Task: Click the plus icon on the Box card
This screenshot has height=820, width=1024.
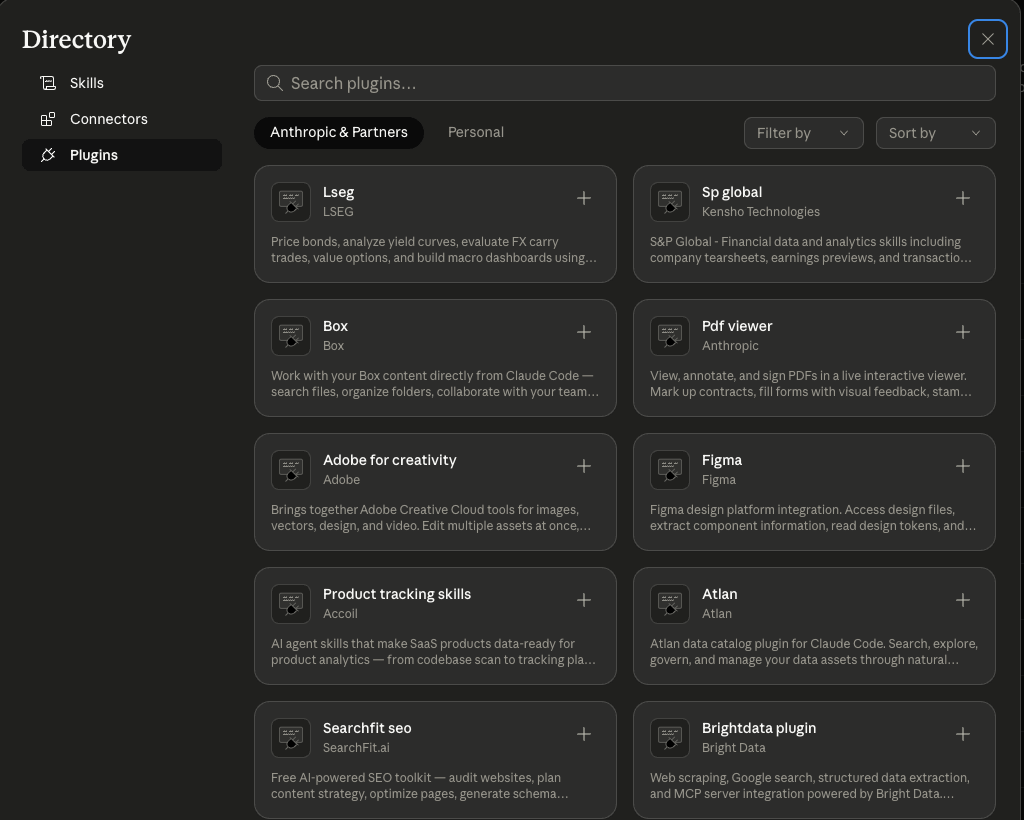Action: tap(584, 332)
